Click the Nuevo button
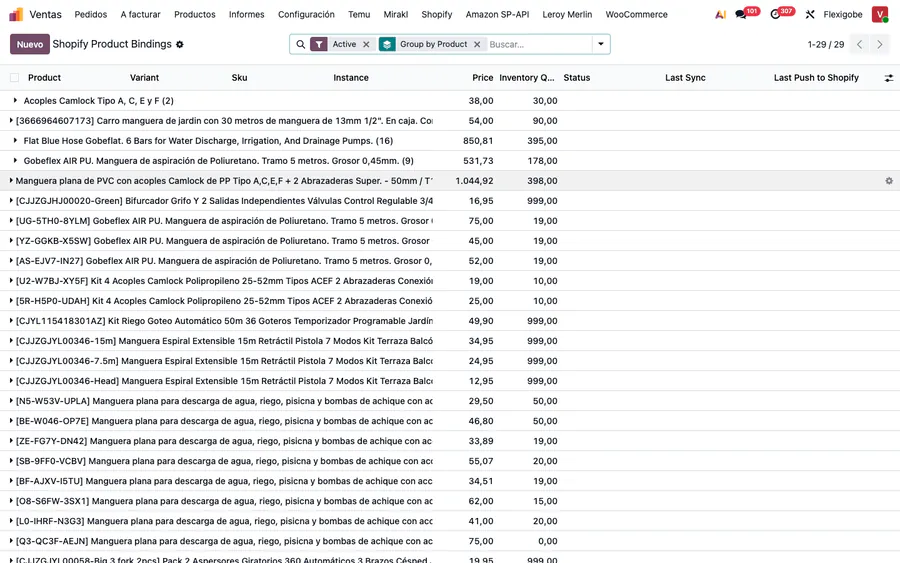This screenshot has height=563, width=900. pyautogui.click(x=30, y=44)
